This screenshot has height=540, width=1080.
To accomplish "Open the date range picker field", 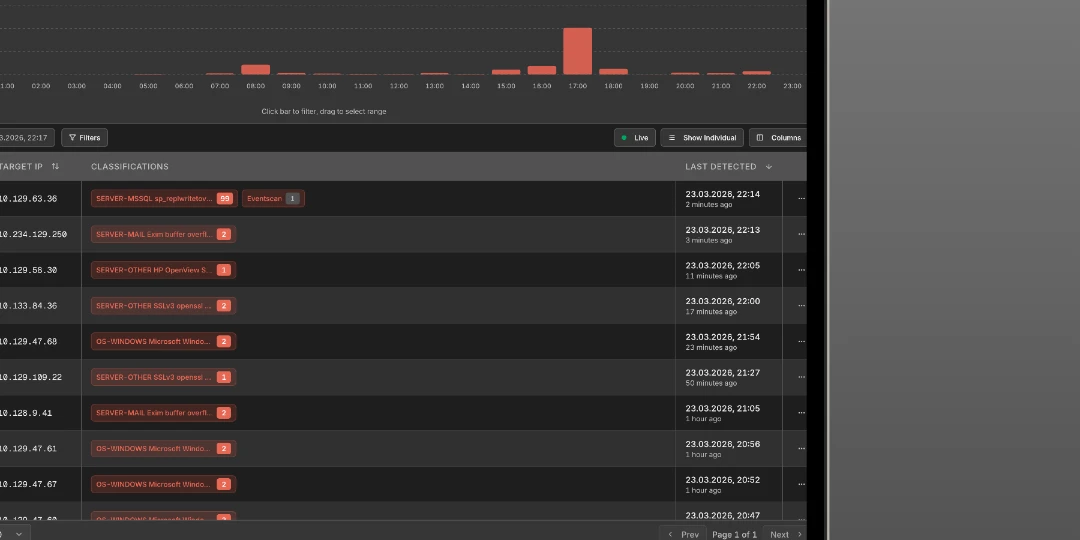I will 25,138.
